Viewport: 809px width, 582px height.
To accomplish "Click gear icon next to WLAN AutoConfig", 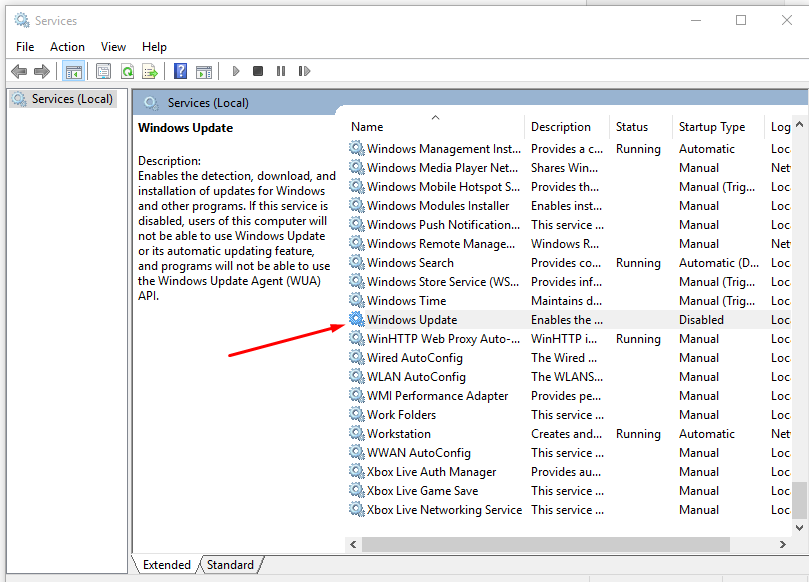I will click(x=357, y=376).
